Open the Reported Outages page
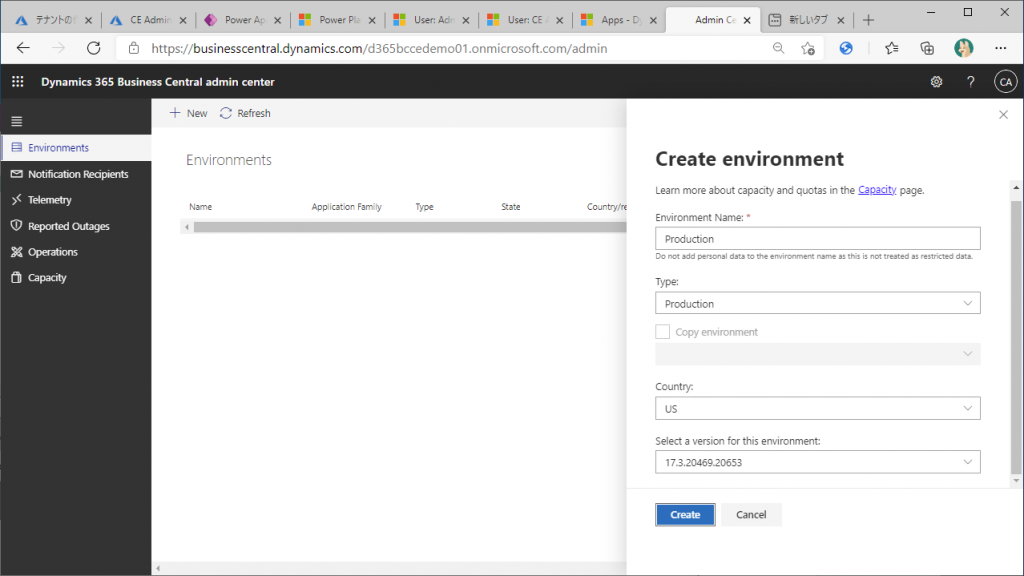The width and height of the screenshot is (1024, 576). [69, 225]
